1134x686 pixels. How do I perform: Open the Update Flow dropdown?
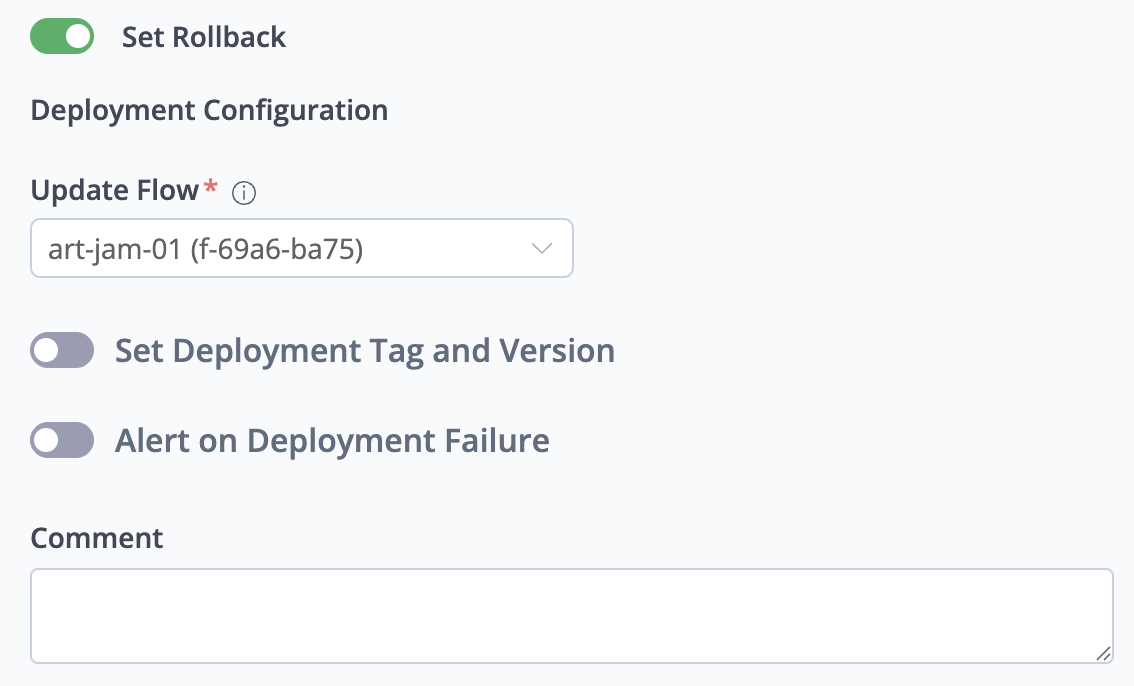click(x=301, y=248)
